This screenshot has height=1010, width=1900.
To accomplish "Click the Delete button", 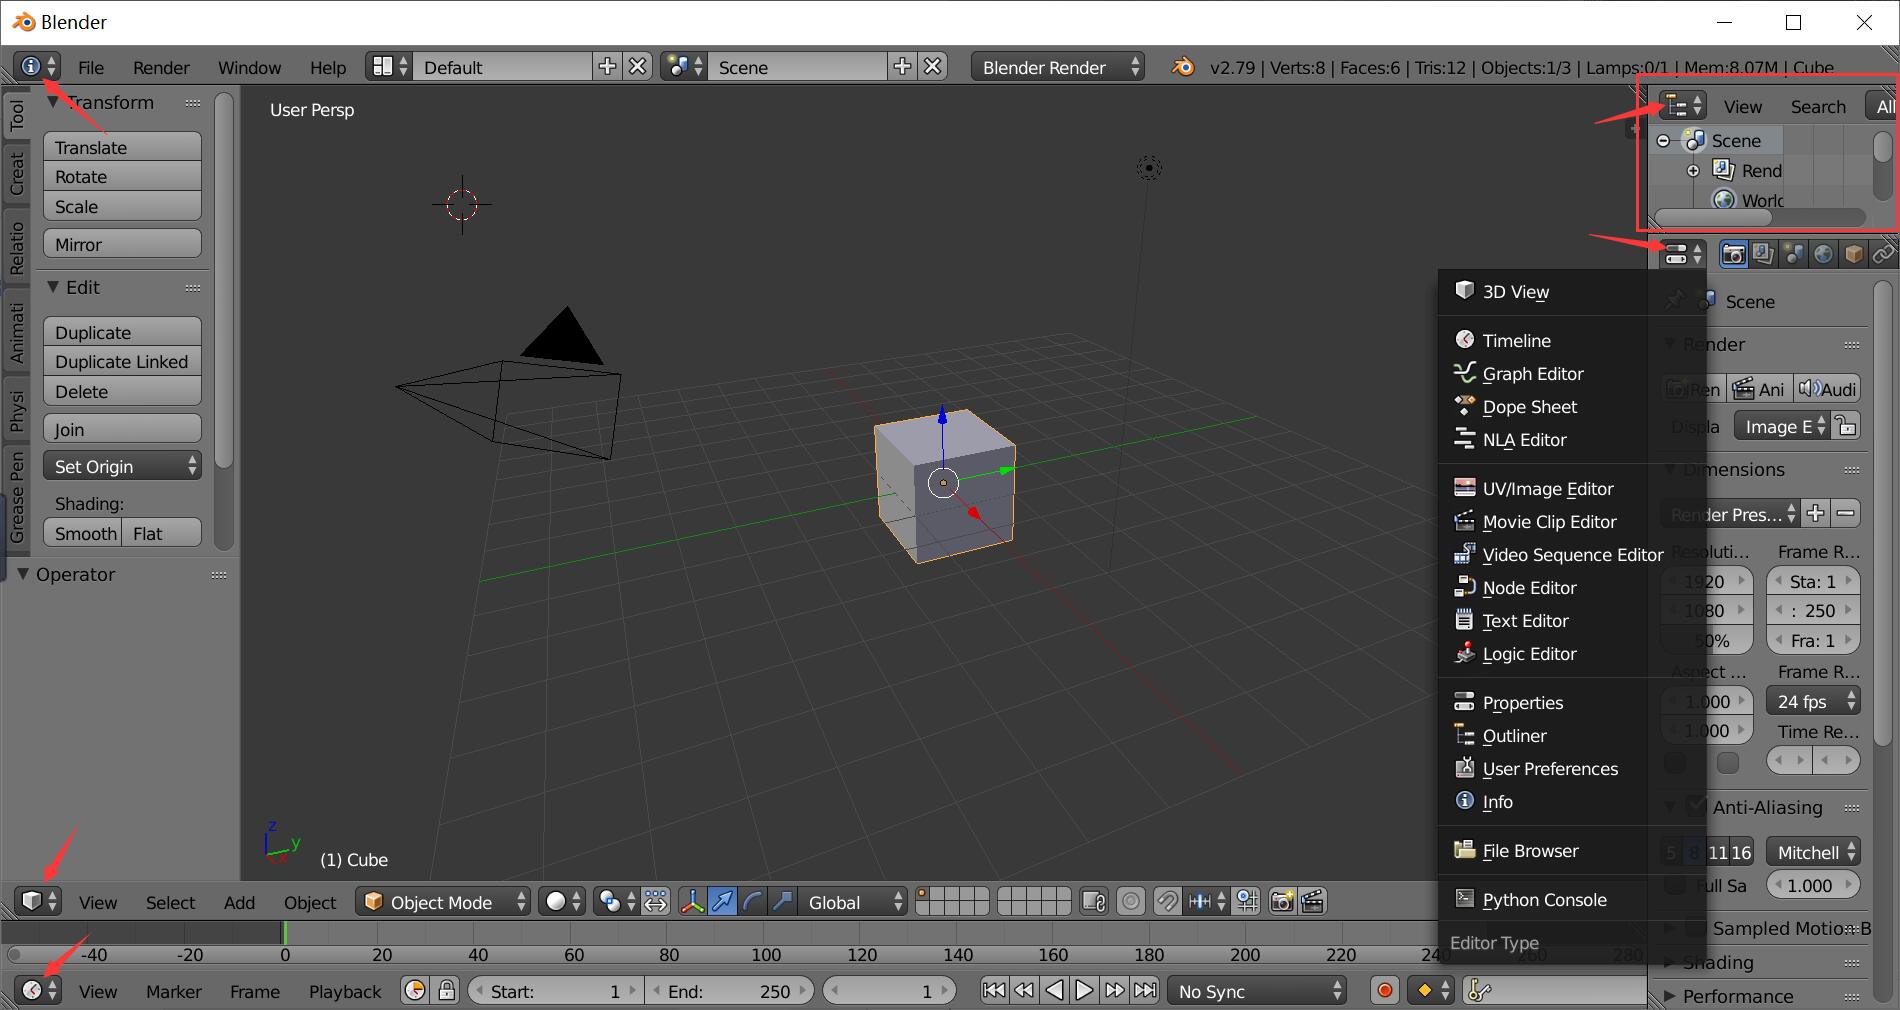I will 122,391.
